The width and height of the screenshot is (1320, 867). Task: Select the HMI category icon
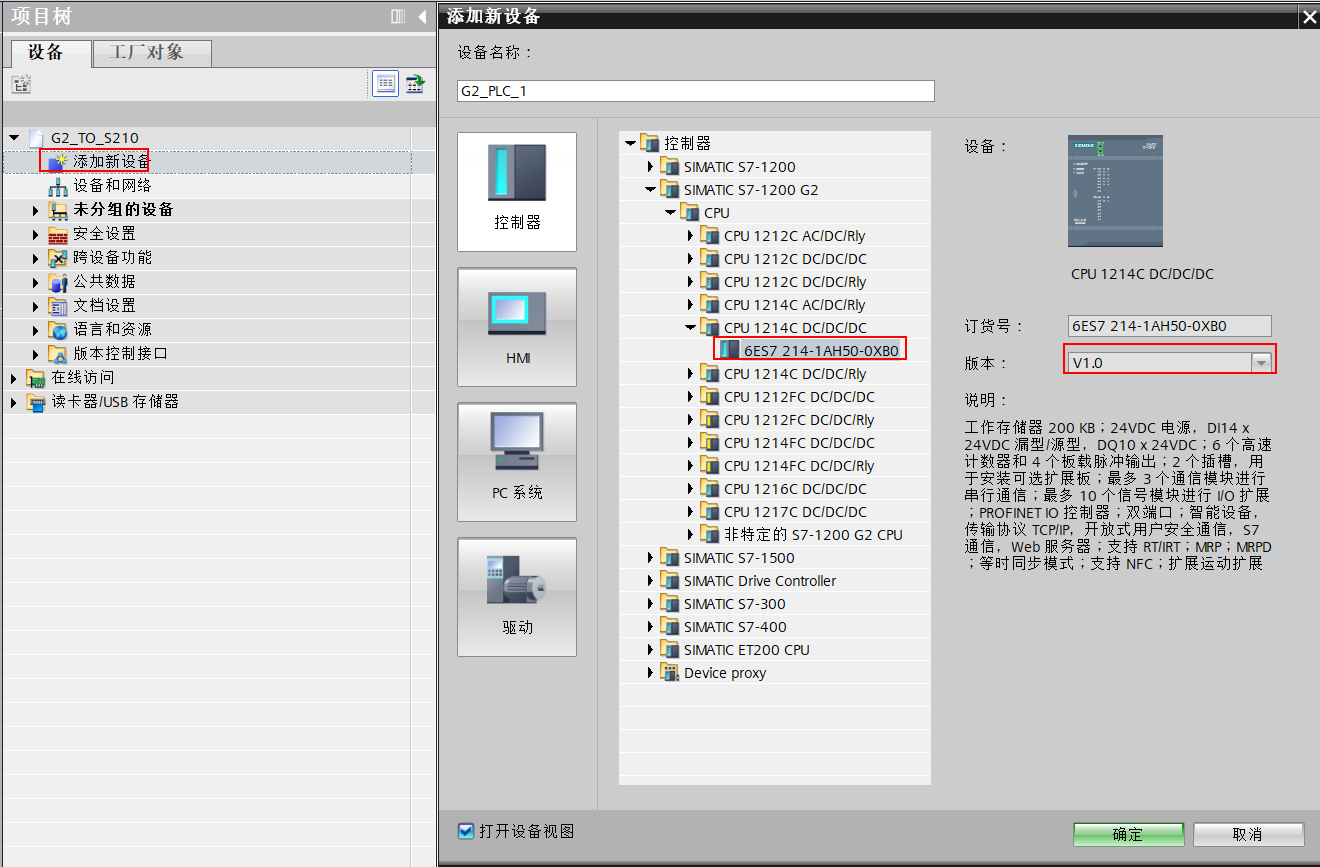[x=516, y=327]
